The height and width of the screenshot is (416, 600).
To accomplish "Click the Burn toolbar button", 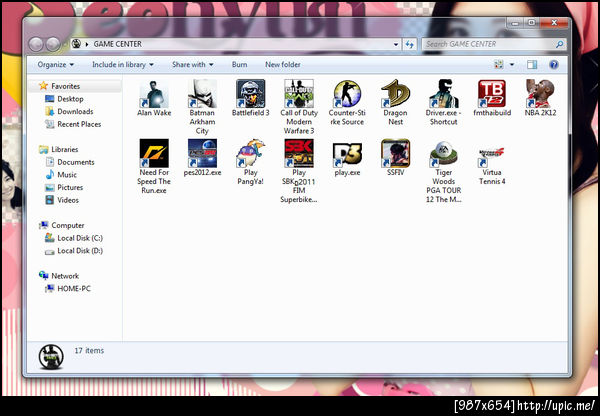I will click(240, 65).
